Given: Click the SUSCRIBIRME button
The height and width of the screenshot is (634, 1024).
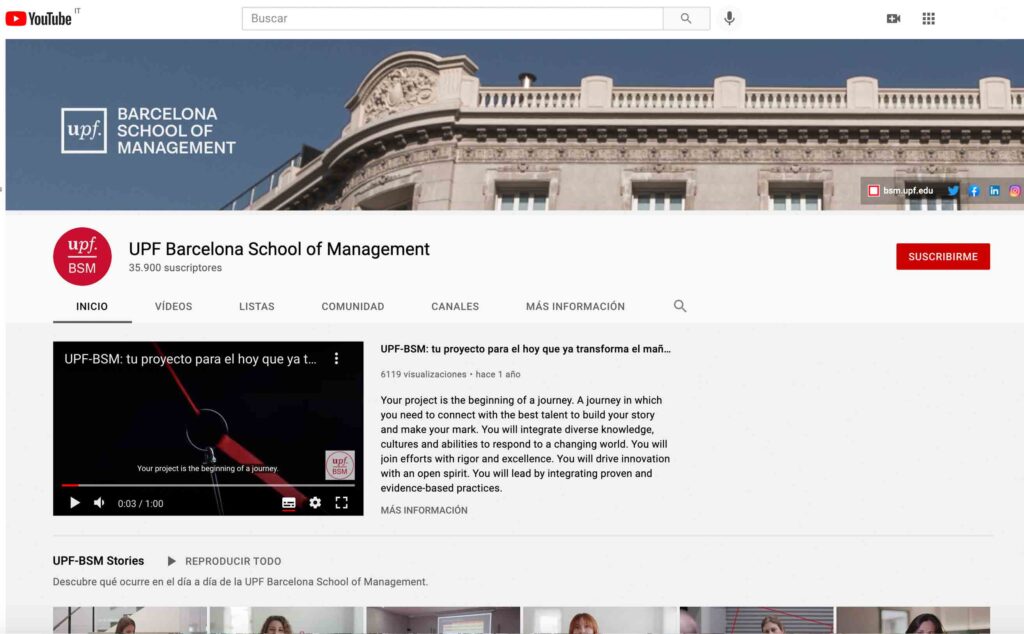Looking at the screenshot, I should pos(942,257).
